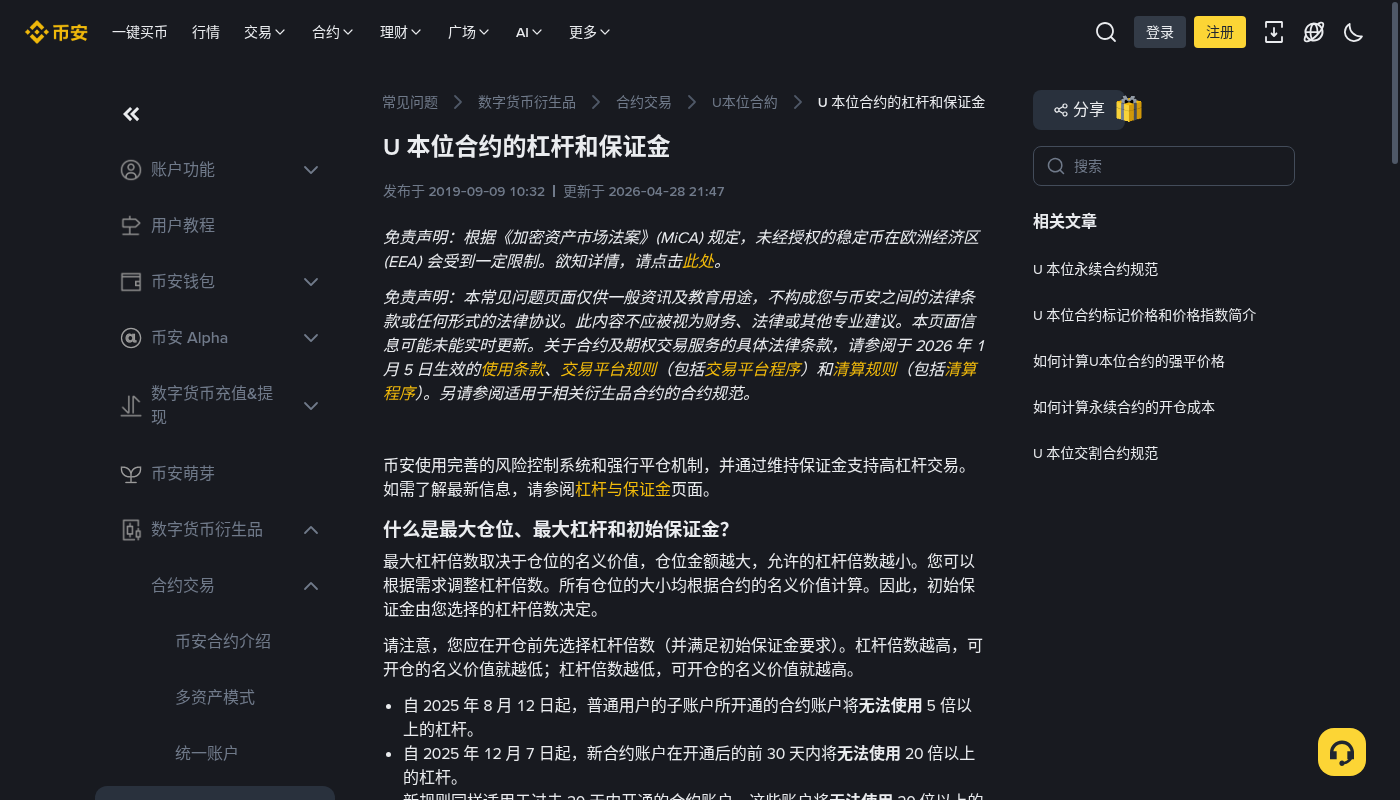The height and width of the screenshot is (800, 1400).
Task: Open 常见问题 breadcrumb link
Action: [410, 102]
